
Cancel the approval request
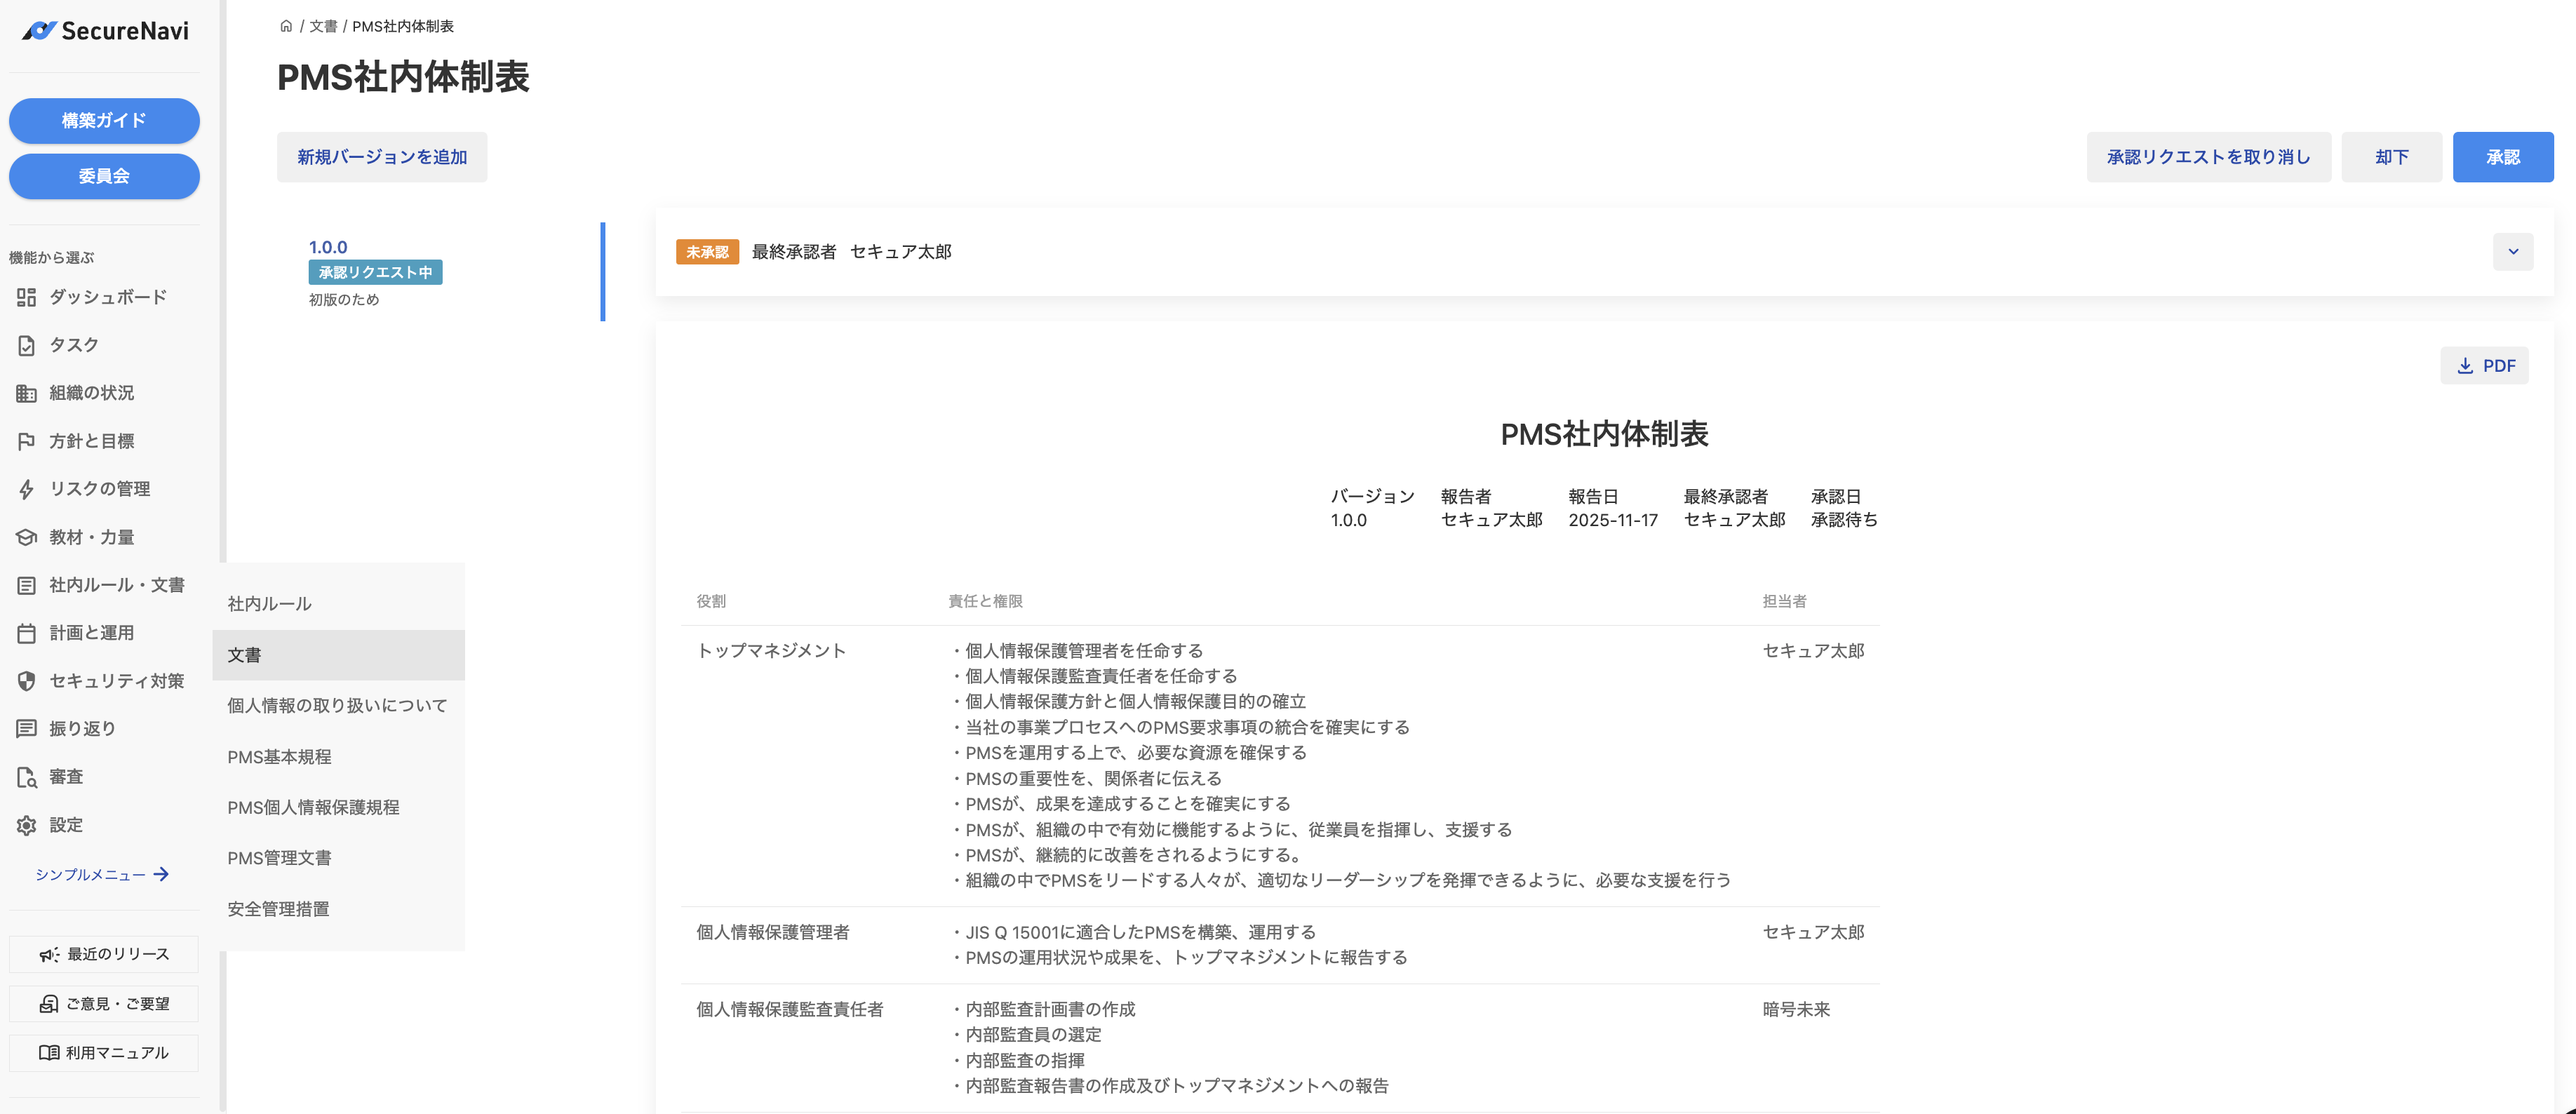(x=2209, y=156)
